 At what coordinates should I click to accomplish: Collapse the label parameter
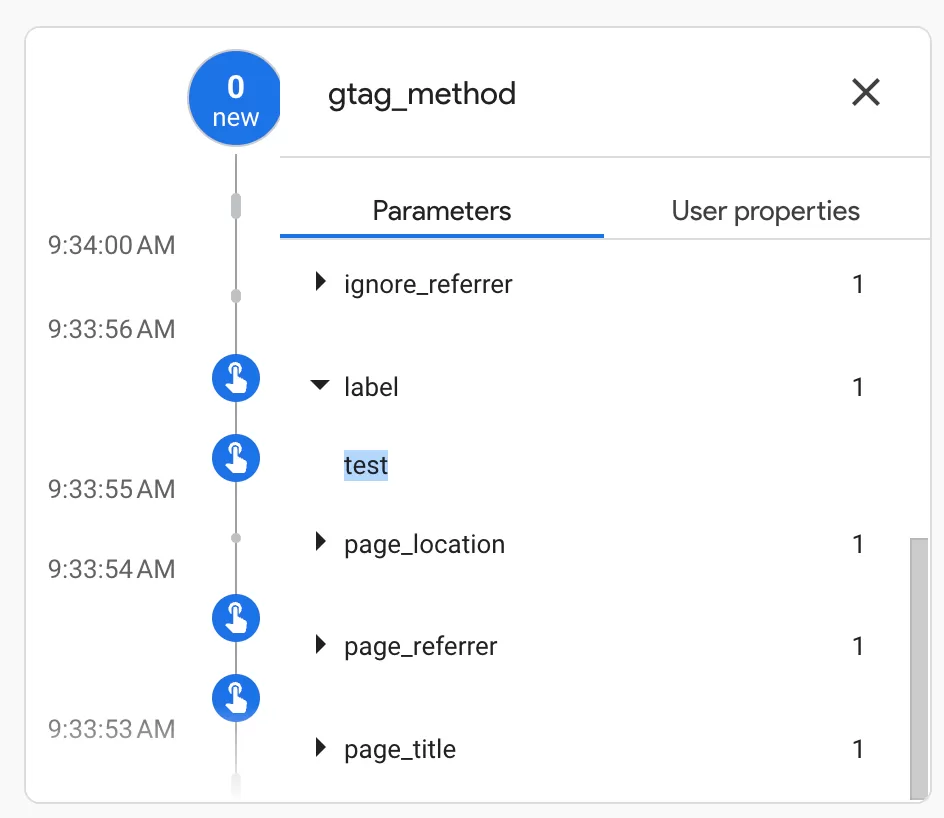click(320, 385)
